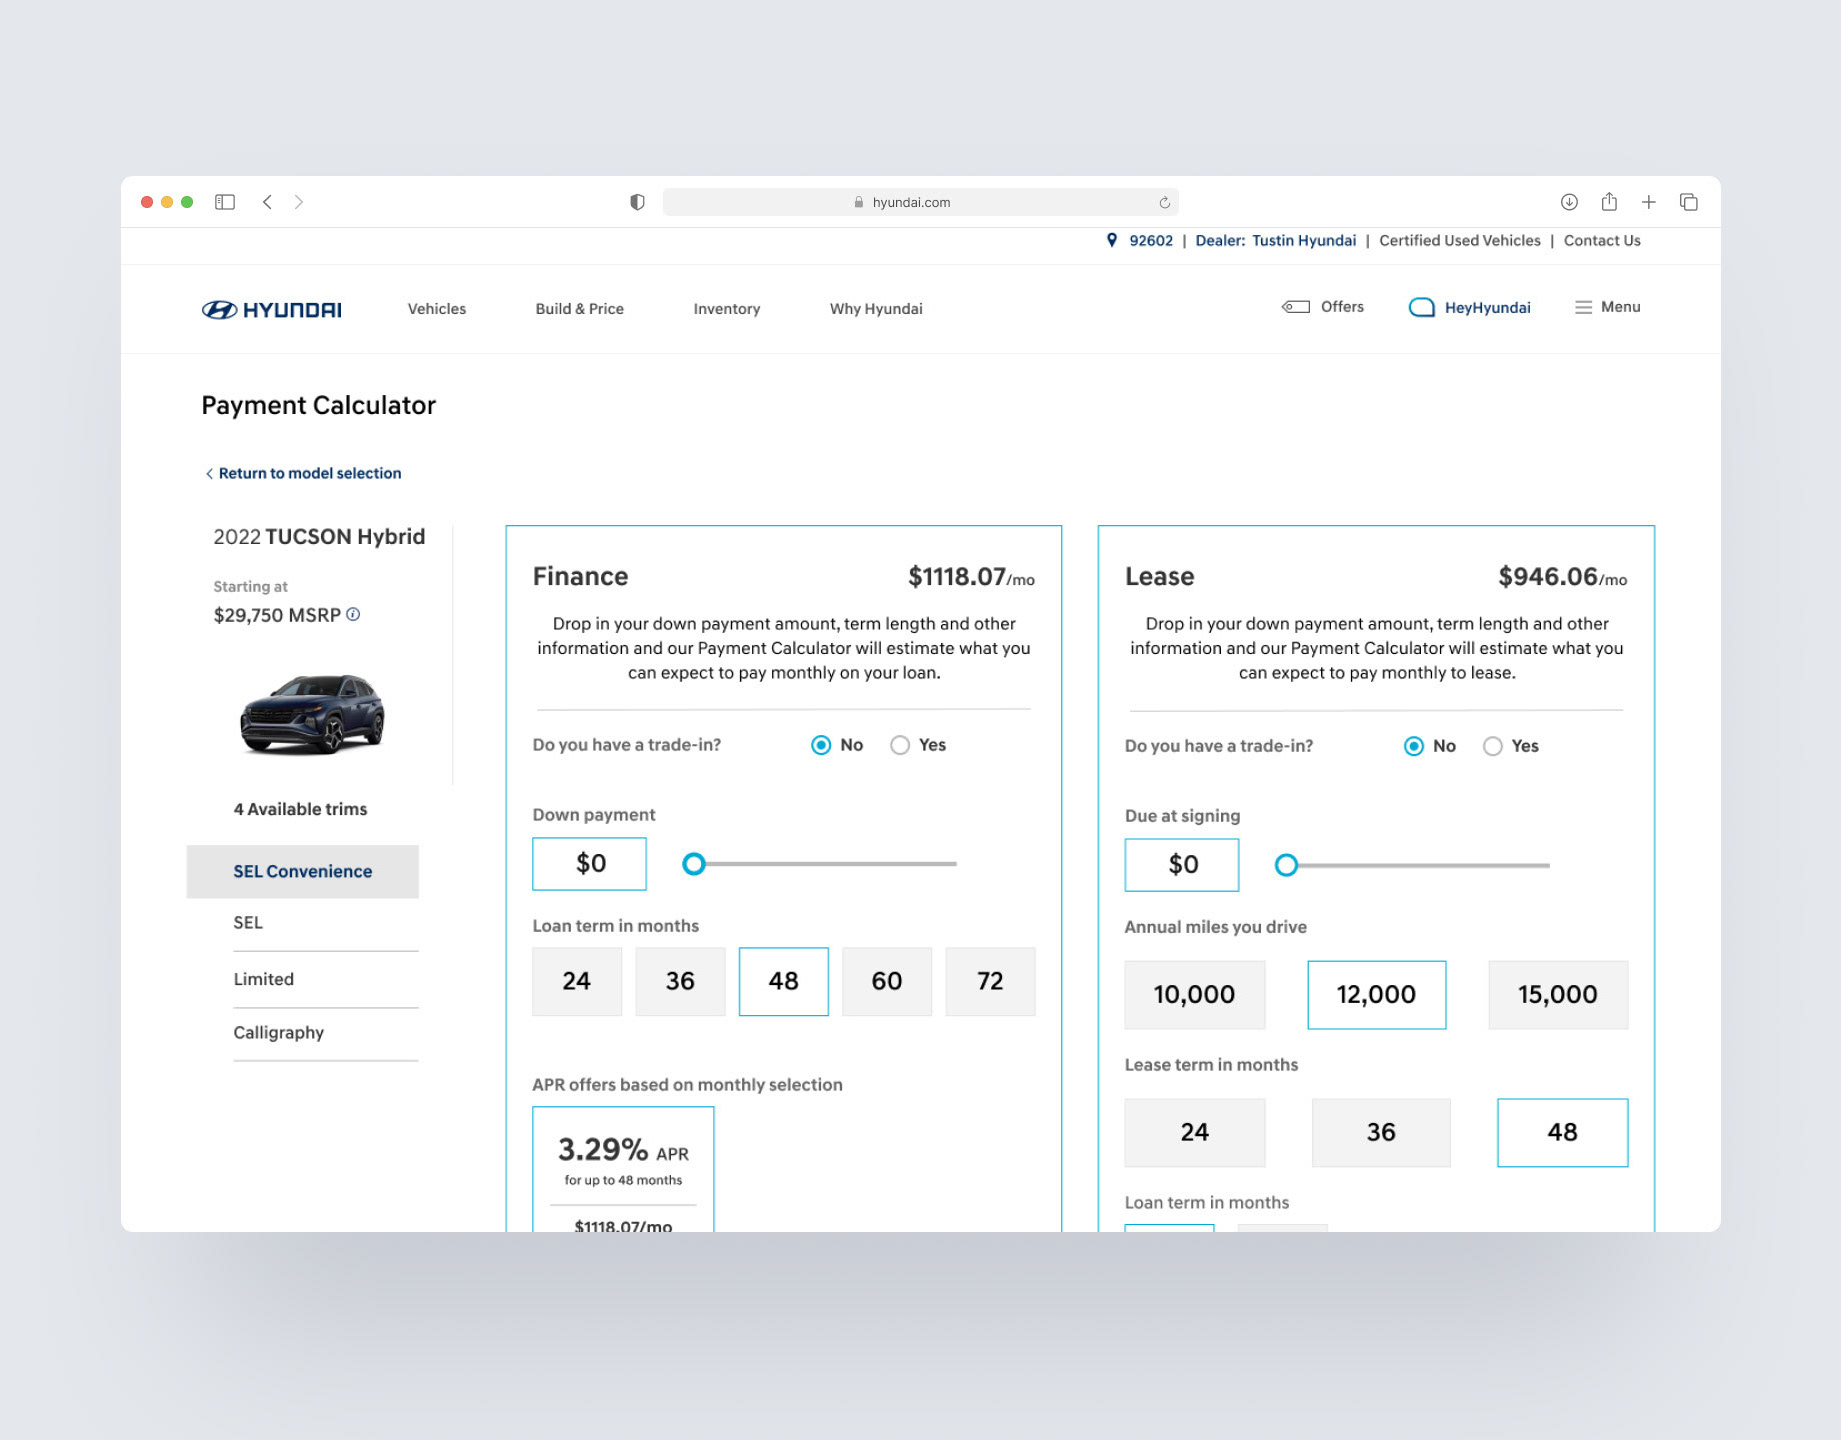1841x1440 pixels.
Task: Click the Due at signing $0 field
Action: pyautogui.click(x=1182, y=865)
